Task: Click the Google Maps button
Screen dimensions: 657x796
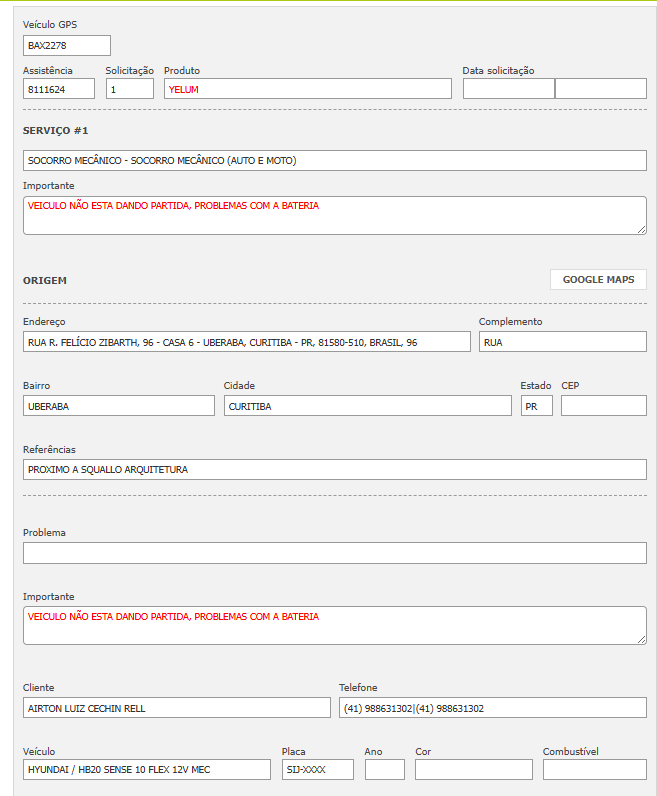Action: [x=598, y=280]
